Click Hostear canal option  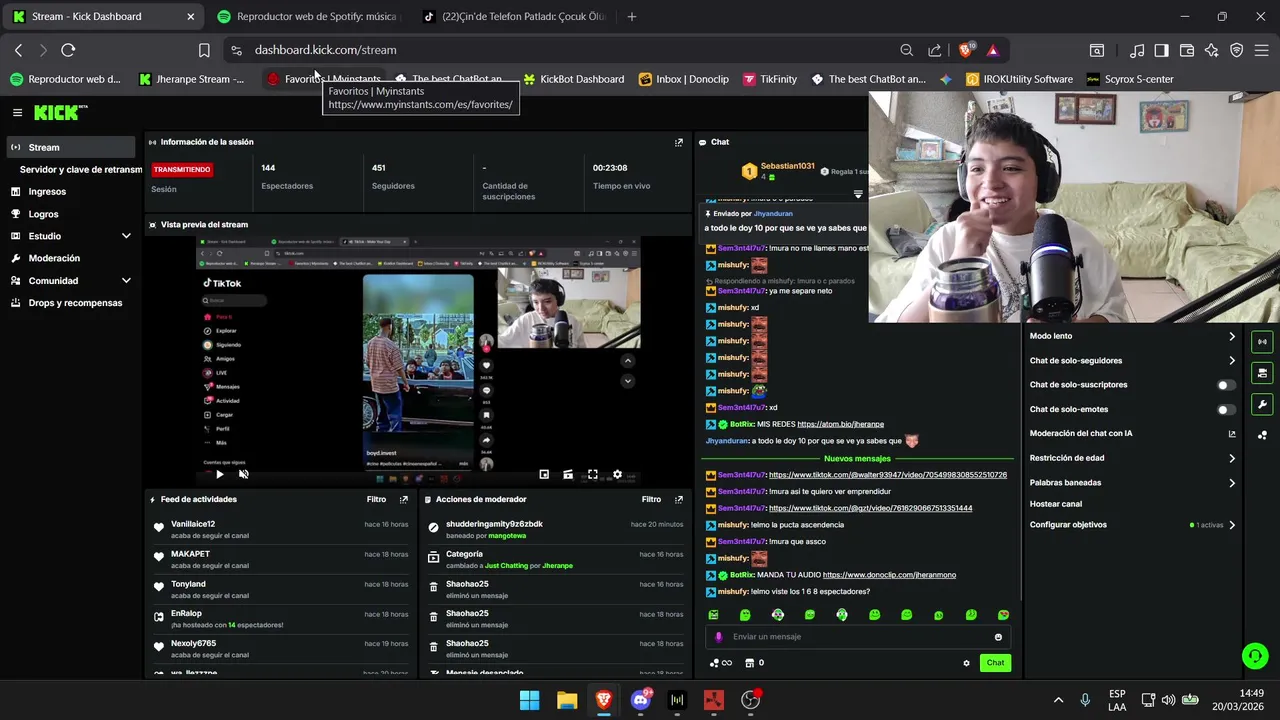pos(1056,504)
